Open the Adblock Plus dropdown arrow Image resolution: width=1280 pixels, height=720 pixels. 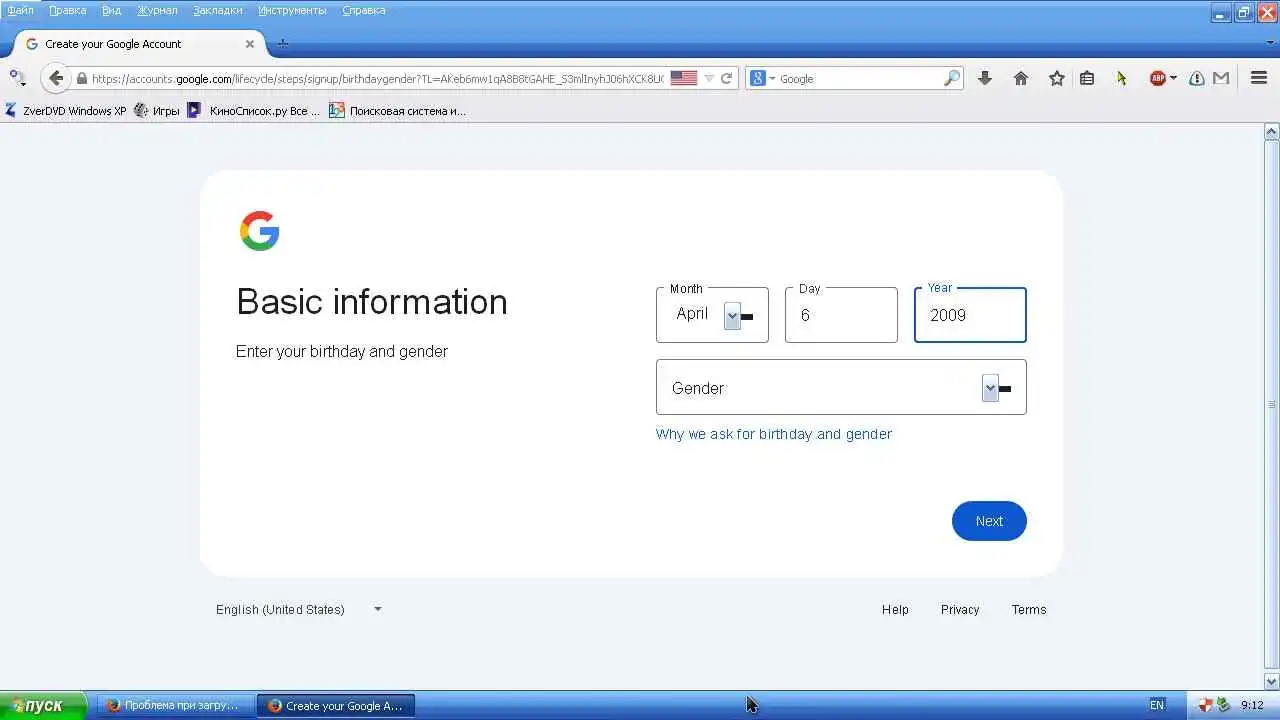[1173, 78]
